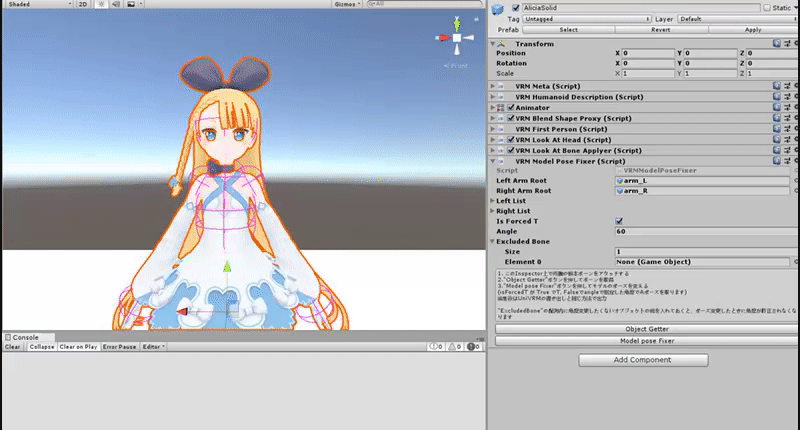This screenshot has width=800, height=430.
Task: Click the red X axis gizmo cone
Action: pos(443,38)
